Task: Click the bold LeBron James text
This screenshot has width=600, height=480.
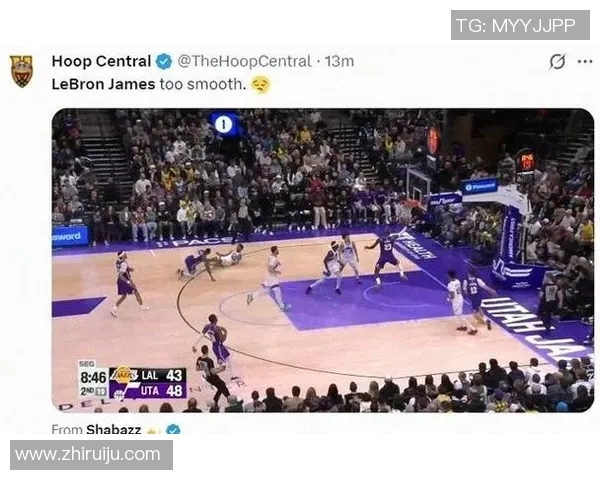Action: (x=103, y=84)
